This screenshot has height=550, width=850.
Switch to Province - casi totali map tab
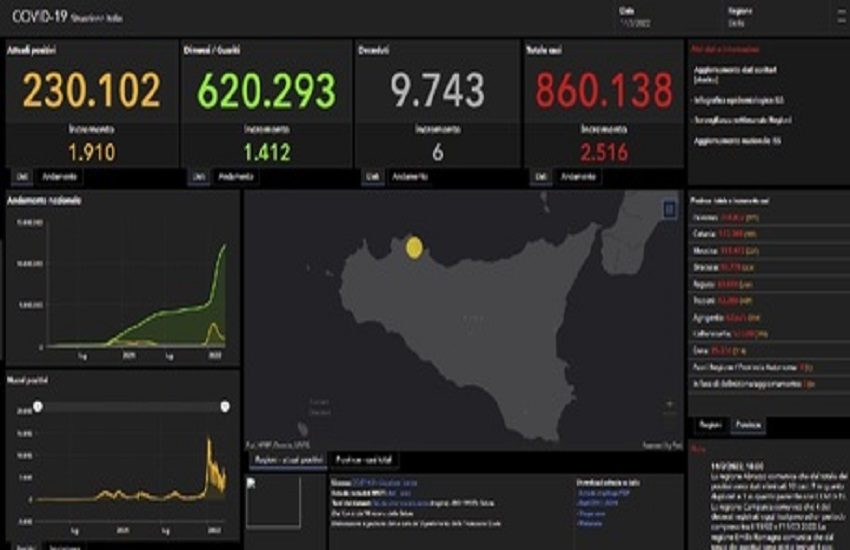363,458
